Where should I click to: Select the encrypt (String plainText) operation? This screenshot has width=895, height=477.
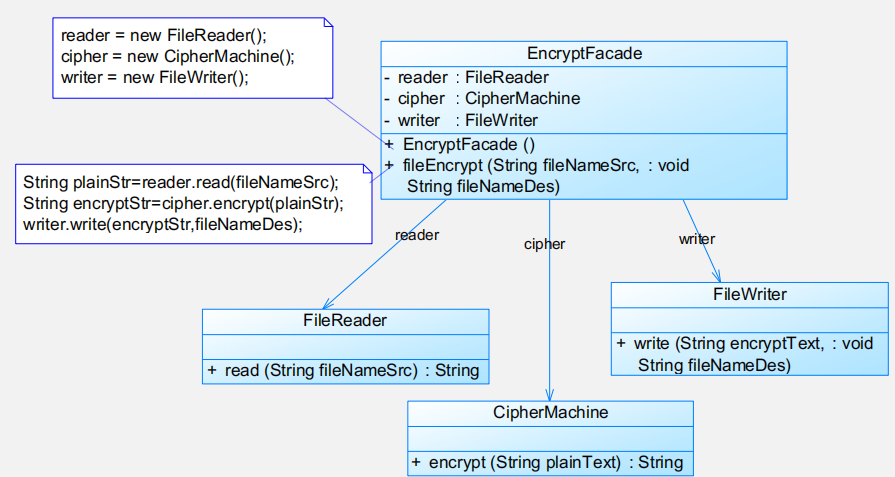click(x=547, y=462)
